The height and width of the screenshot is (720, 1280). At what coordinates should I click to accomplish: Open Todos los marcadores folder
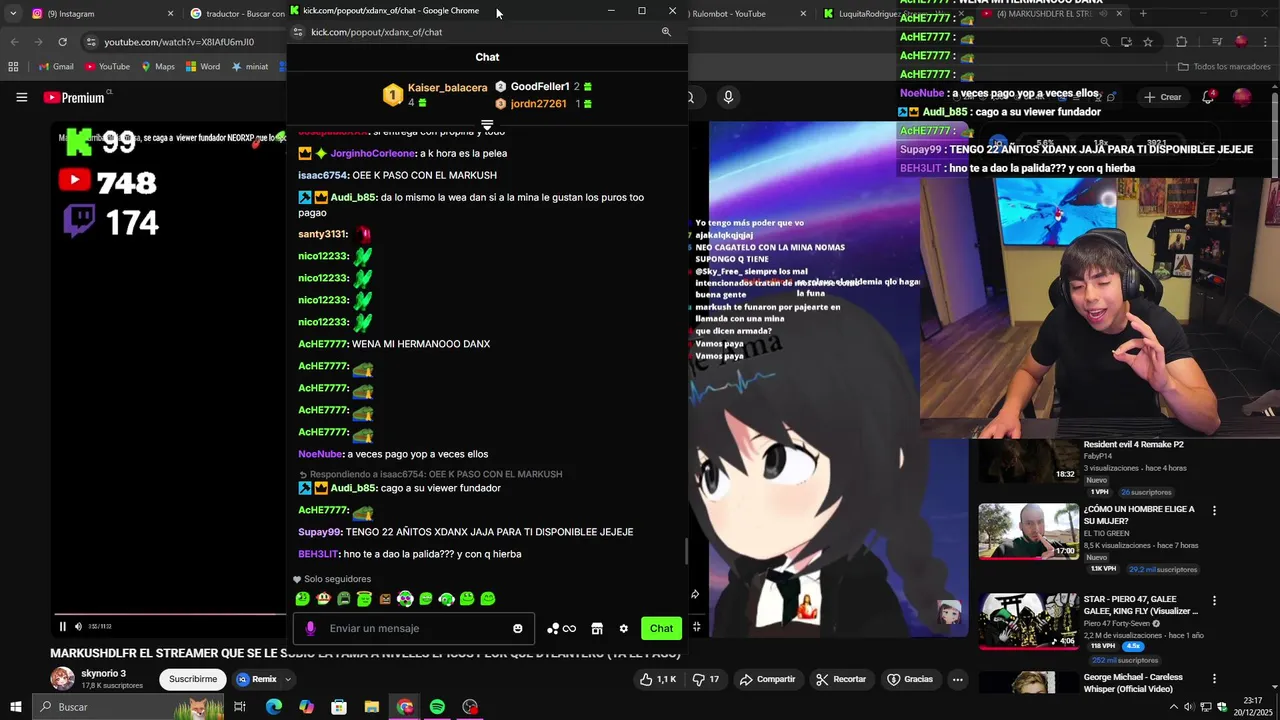(1224, 67)
